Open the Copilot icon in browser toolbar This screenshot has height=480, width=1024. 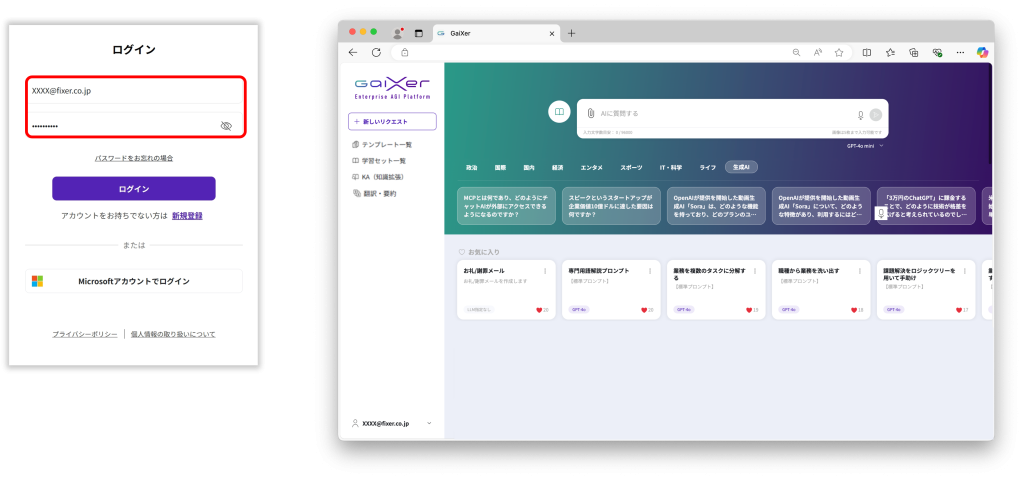click(x=982, y=52)
